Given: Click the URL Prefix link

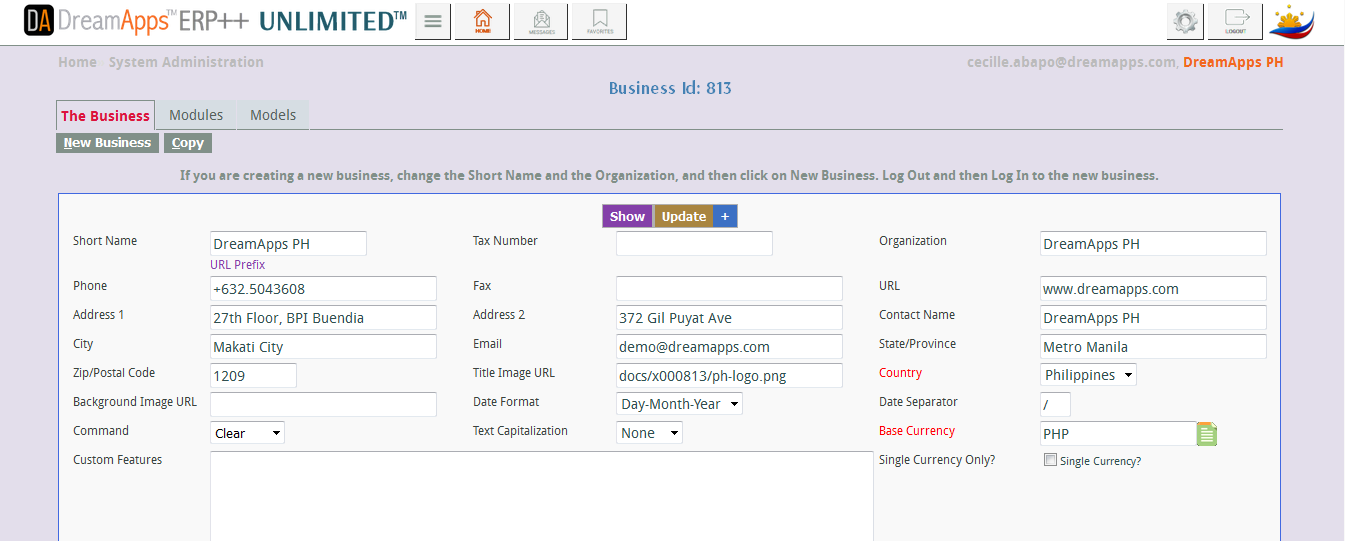Looking at the screenshot, I should (x=238, y=265).
